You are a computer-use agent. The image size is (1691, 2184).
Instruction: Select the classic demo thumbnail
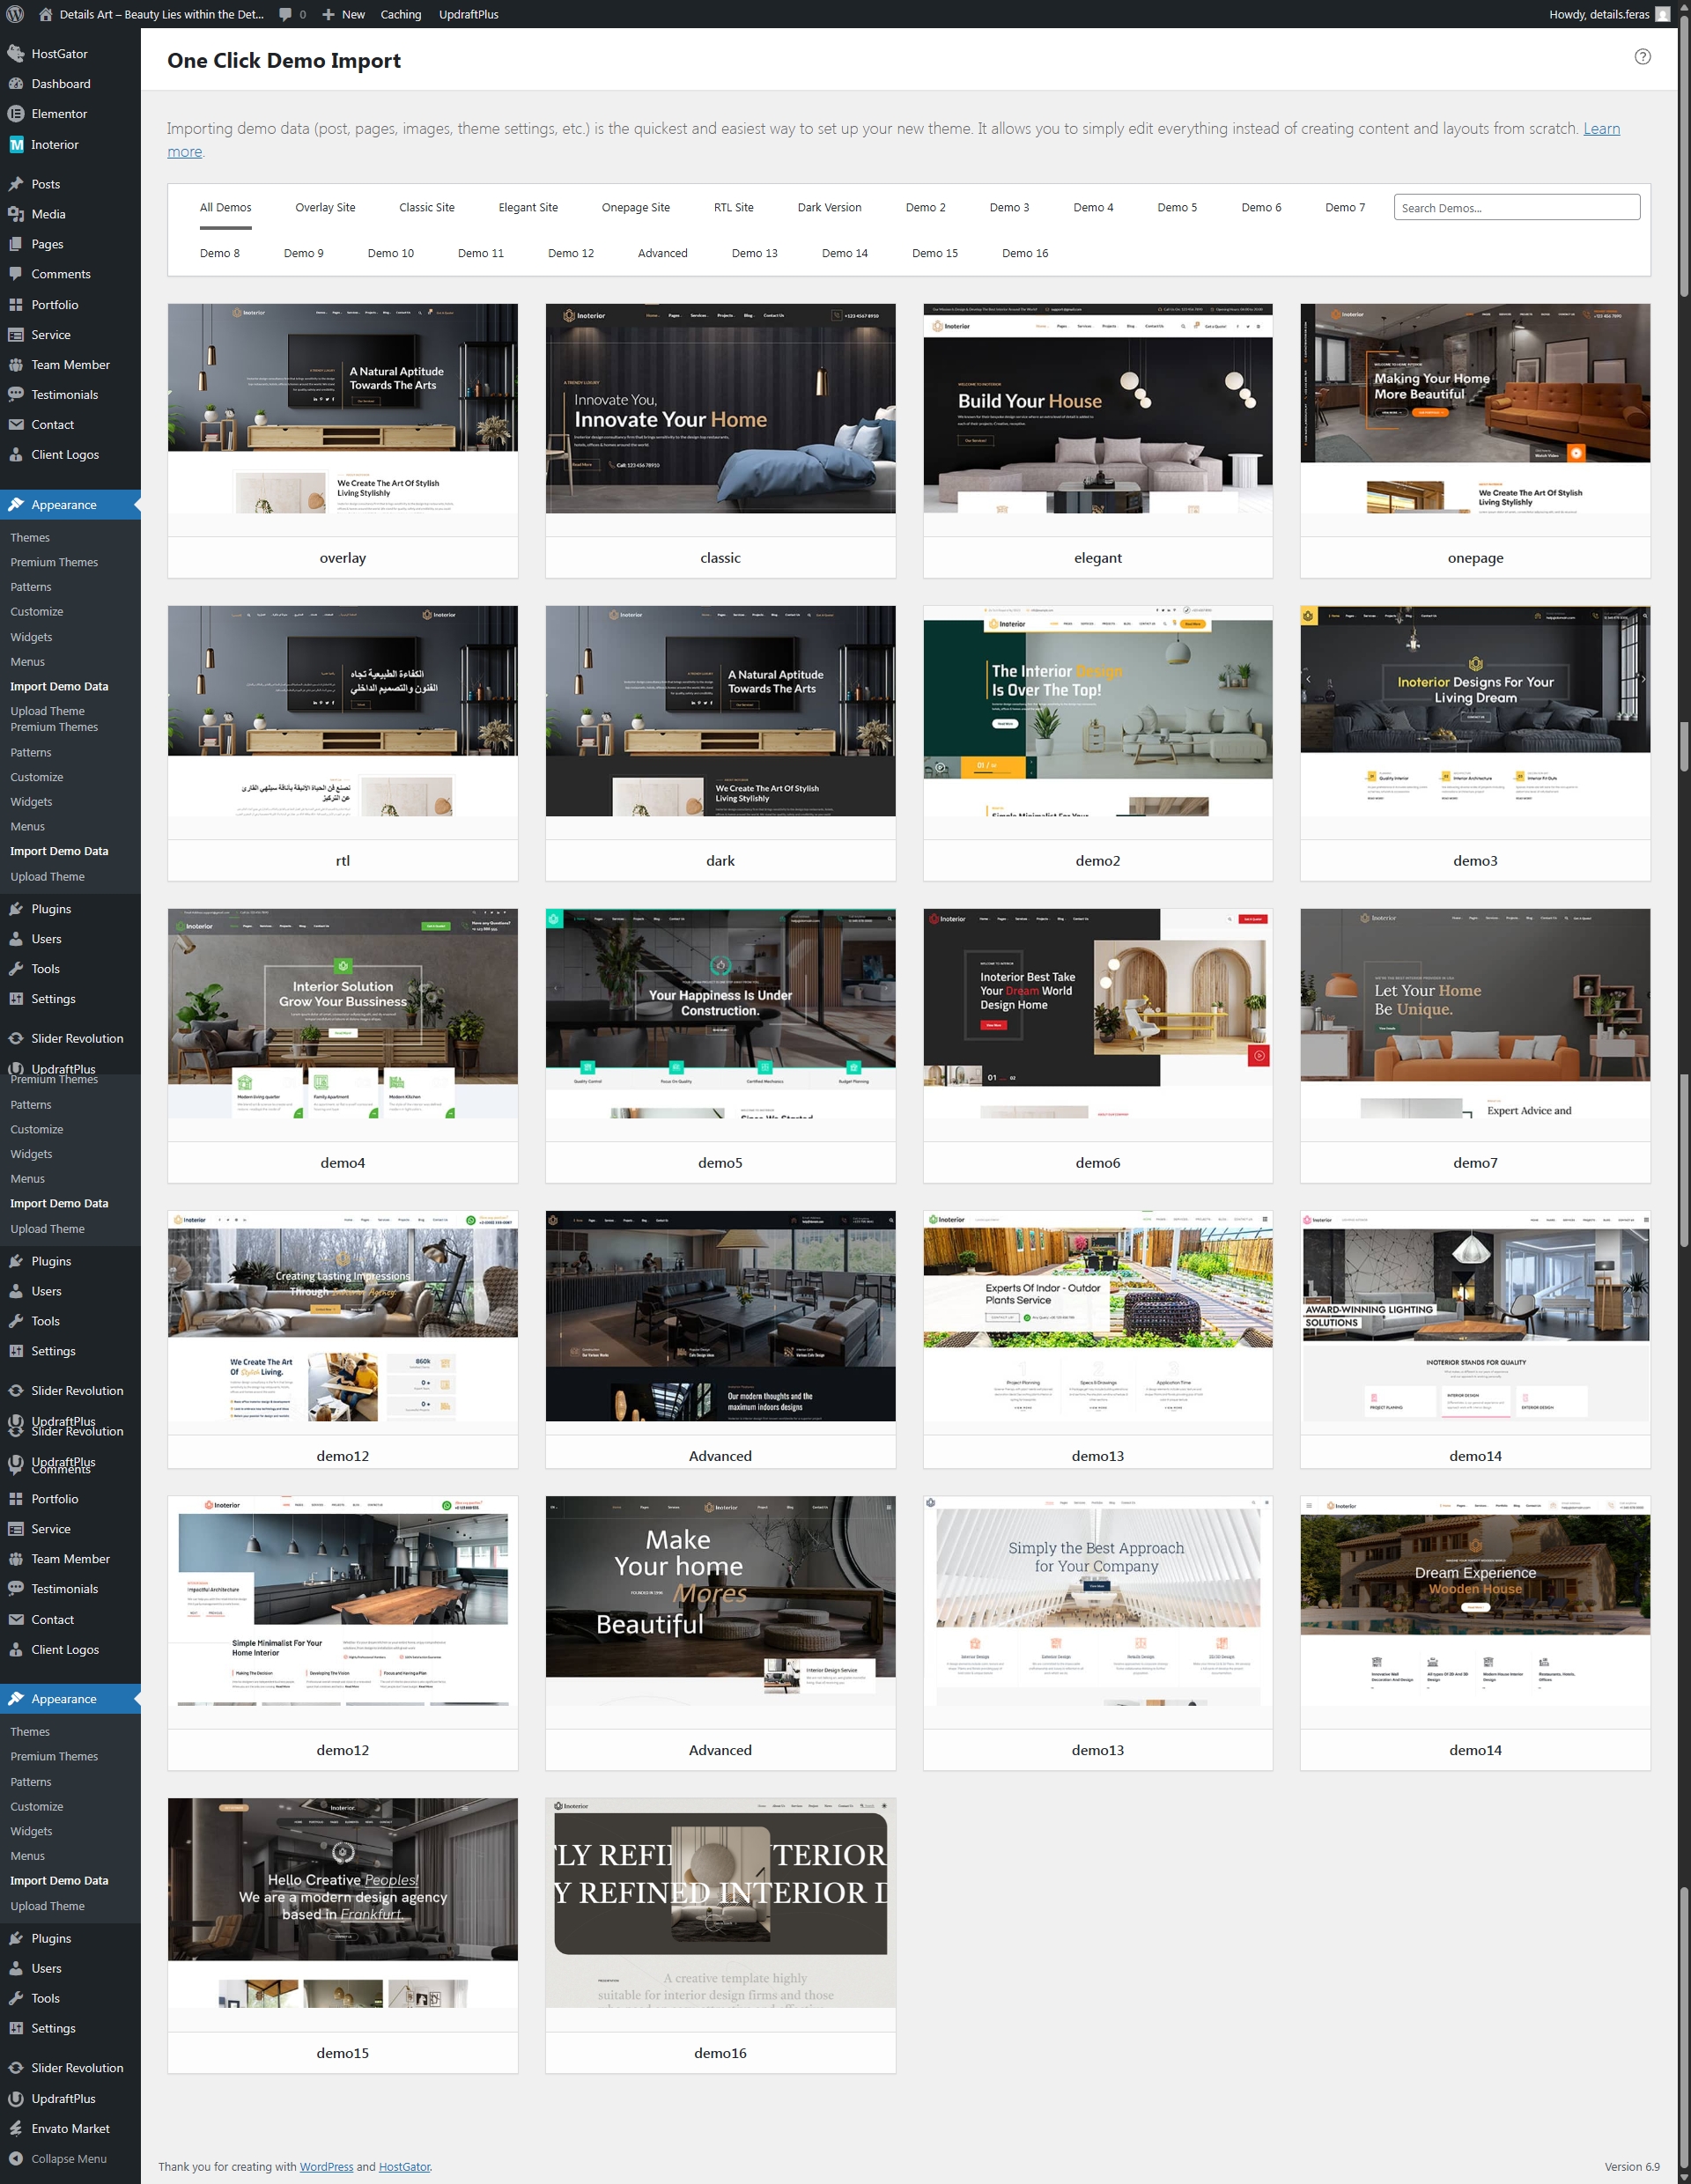coord(720,409)
